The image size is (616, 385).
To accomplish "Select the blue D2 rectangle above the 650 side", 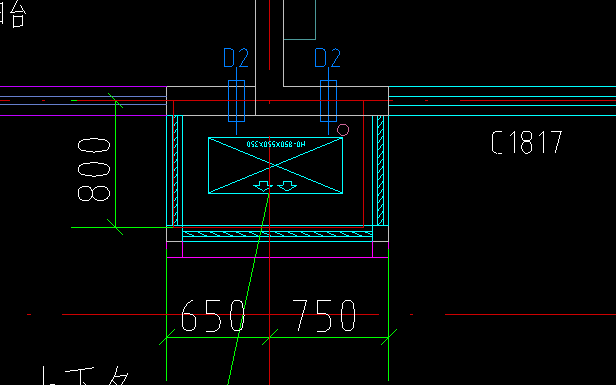I will click(236, 101).
